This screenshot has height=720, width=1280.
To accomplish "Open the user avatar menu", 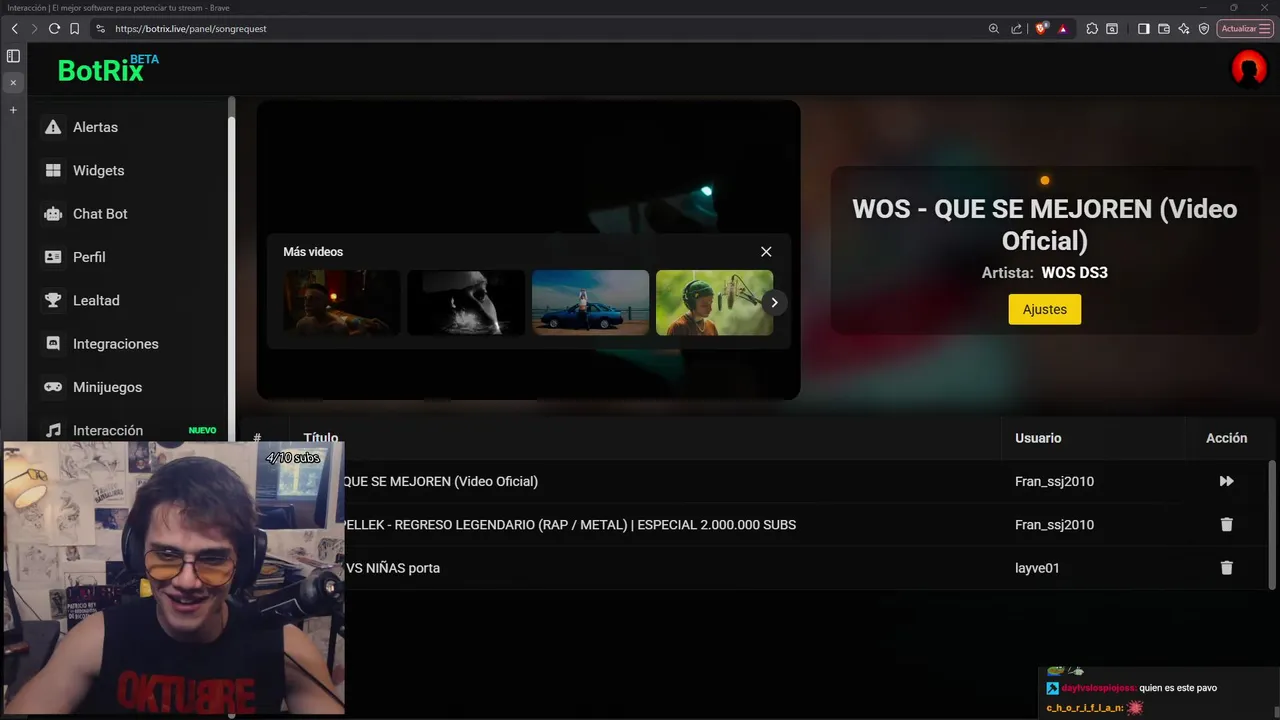I will 1248,69.
